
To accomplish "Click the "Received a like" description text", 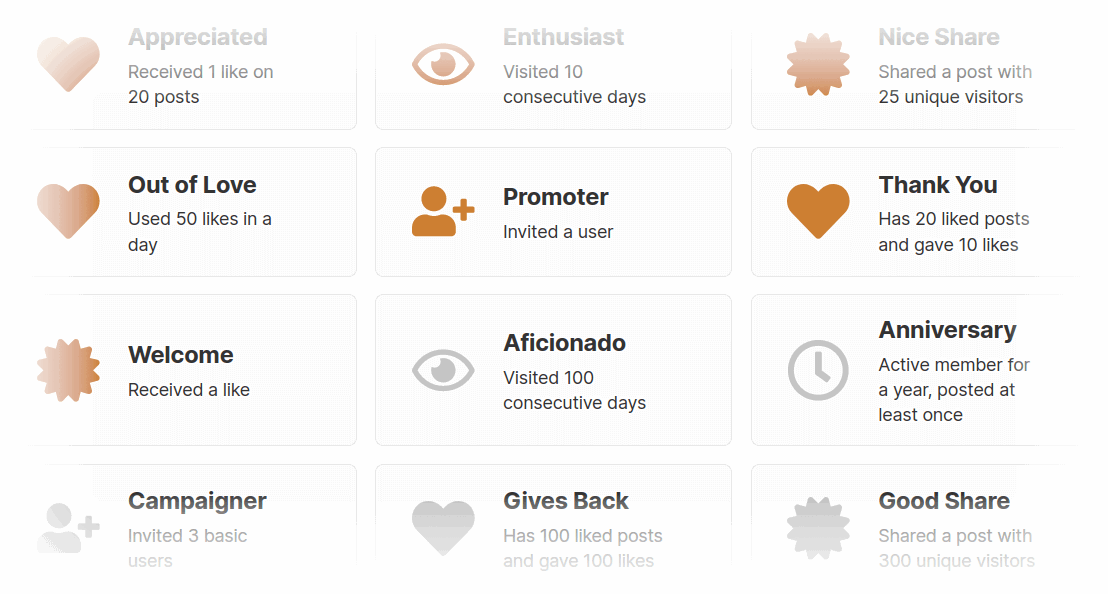I will coord(189,390).
